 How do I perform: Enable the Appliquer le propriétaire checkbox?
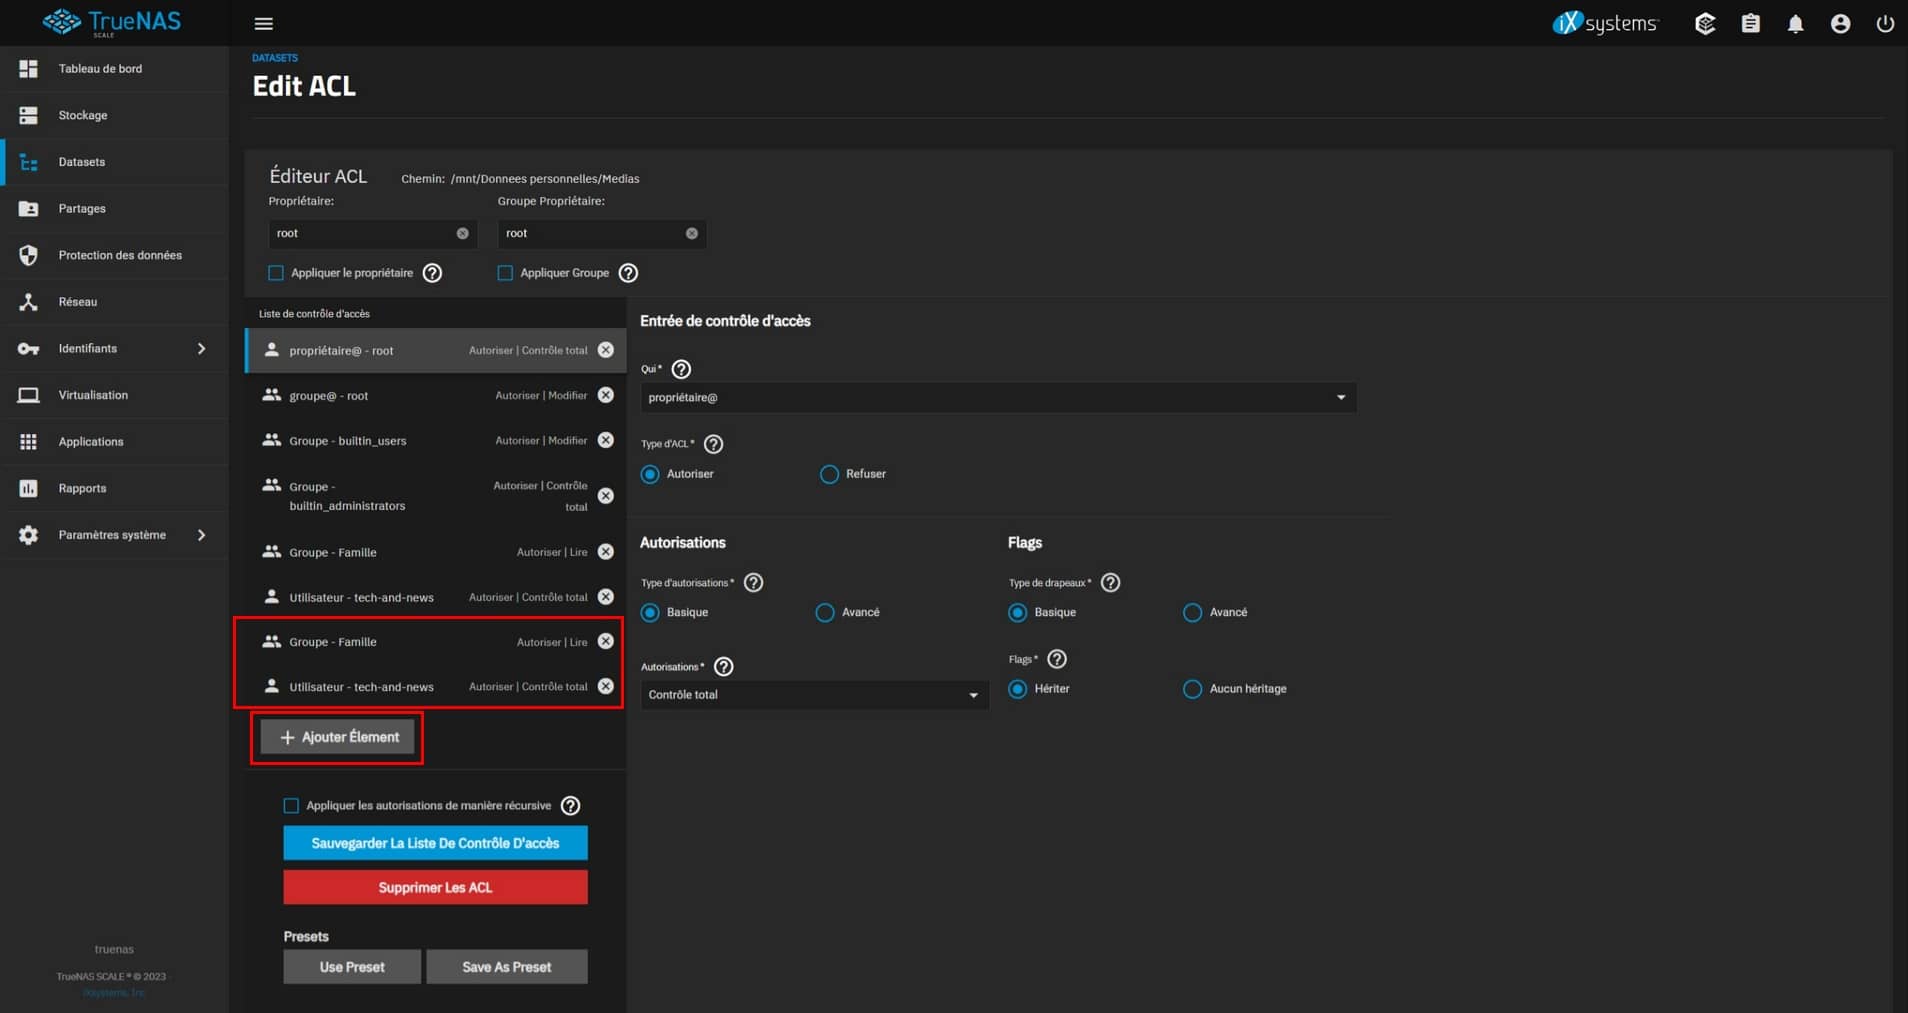click(x=276, y=273)
